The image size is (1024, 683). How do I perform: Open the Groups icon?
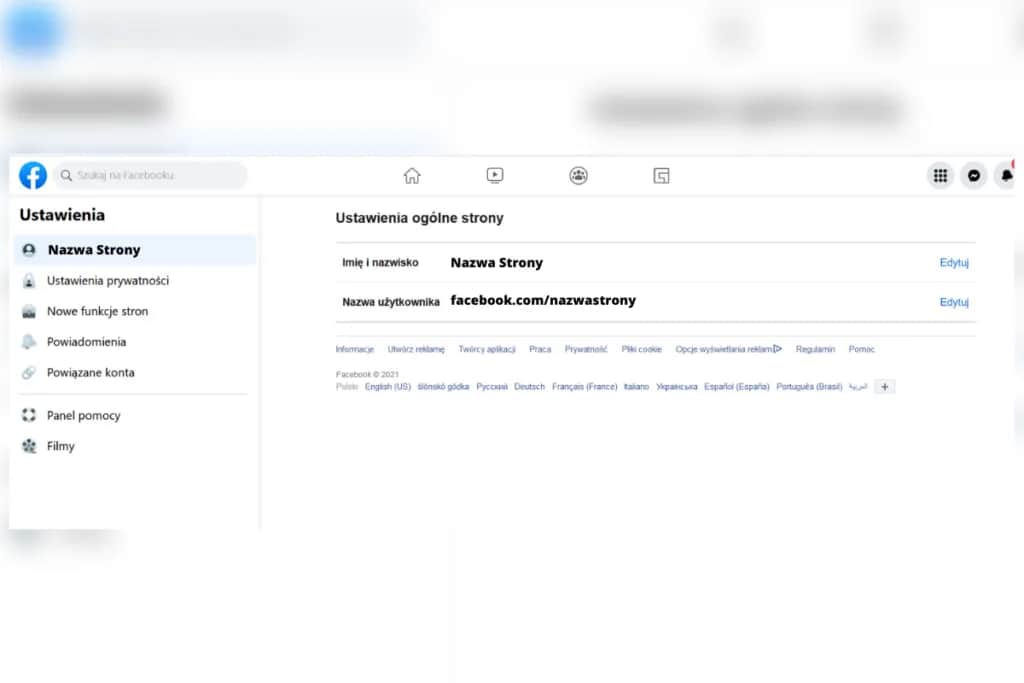click(578, 175)
